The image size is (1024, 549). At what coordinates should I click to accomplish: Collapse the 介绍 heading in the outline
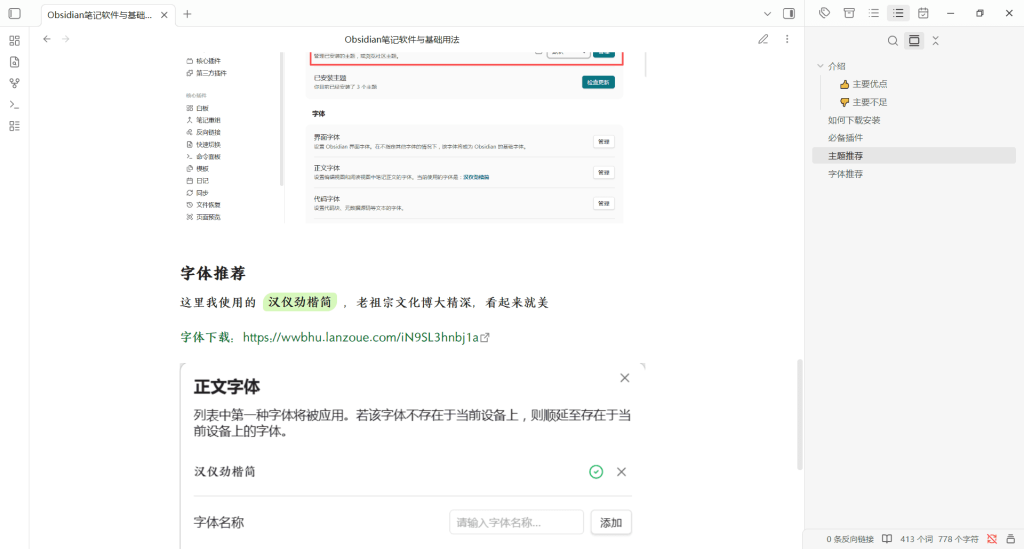point(821,66)
